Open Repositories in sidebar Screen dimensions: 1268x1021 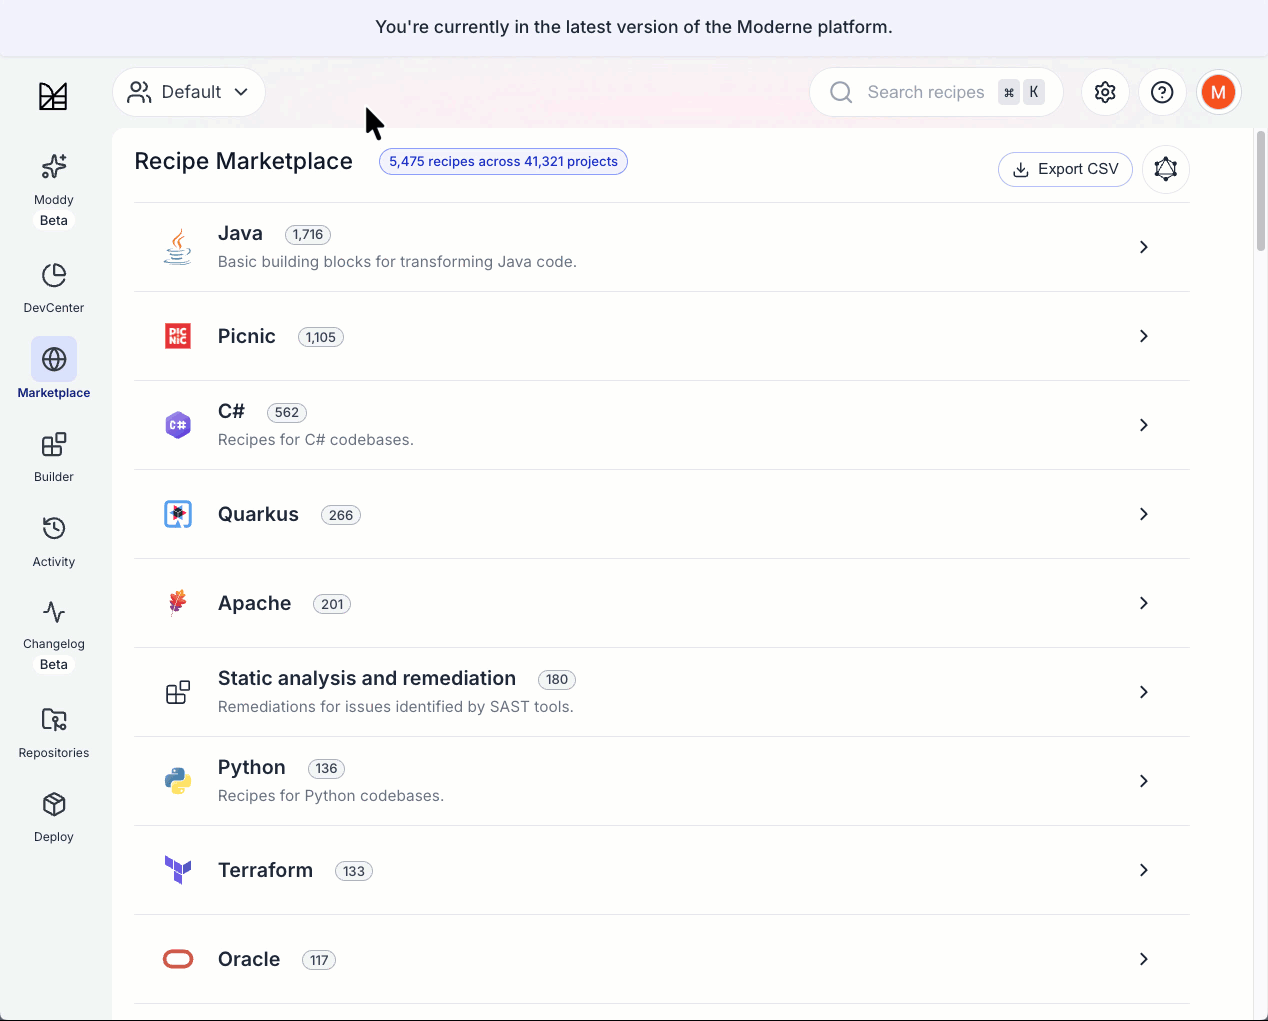point(54,733)
